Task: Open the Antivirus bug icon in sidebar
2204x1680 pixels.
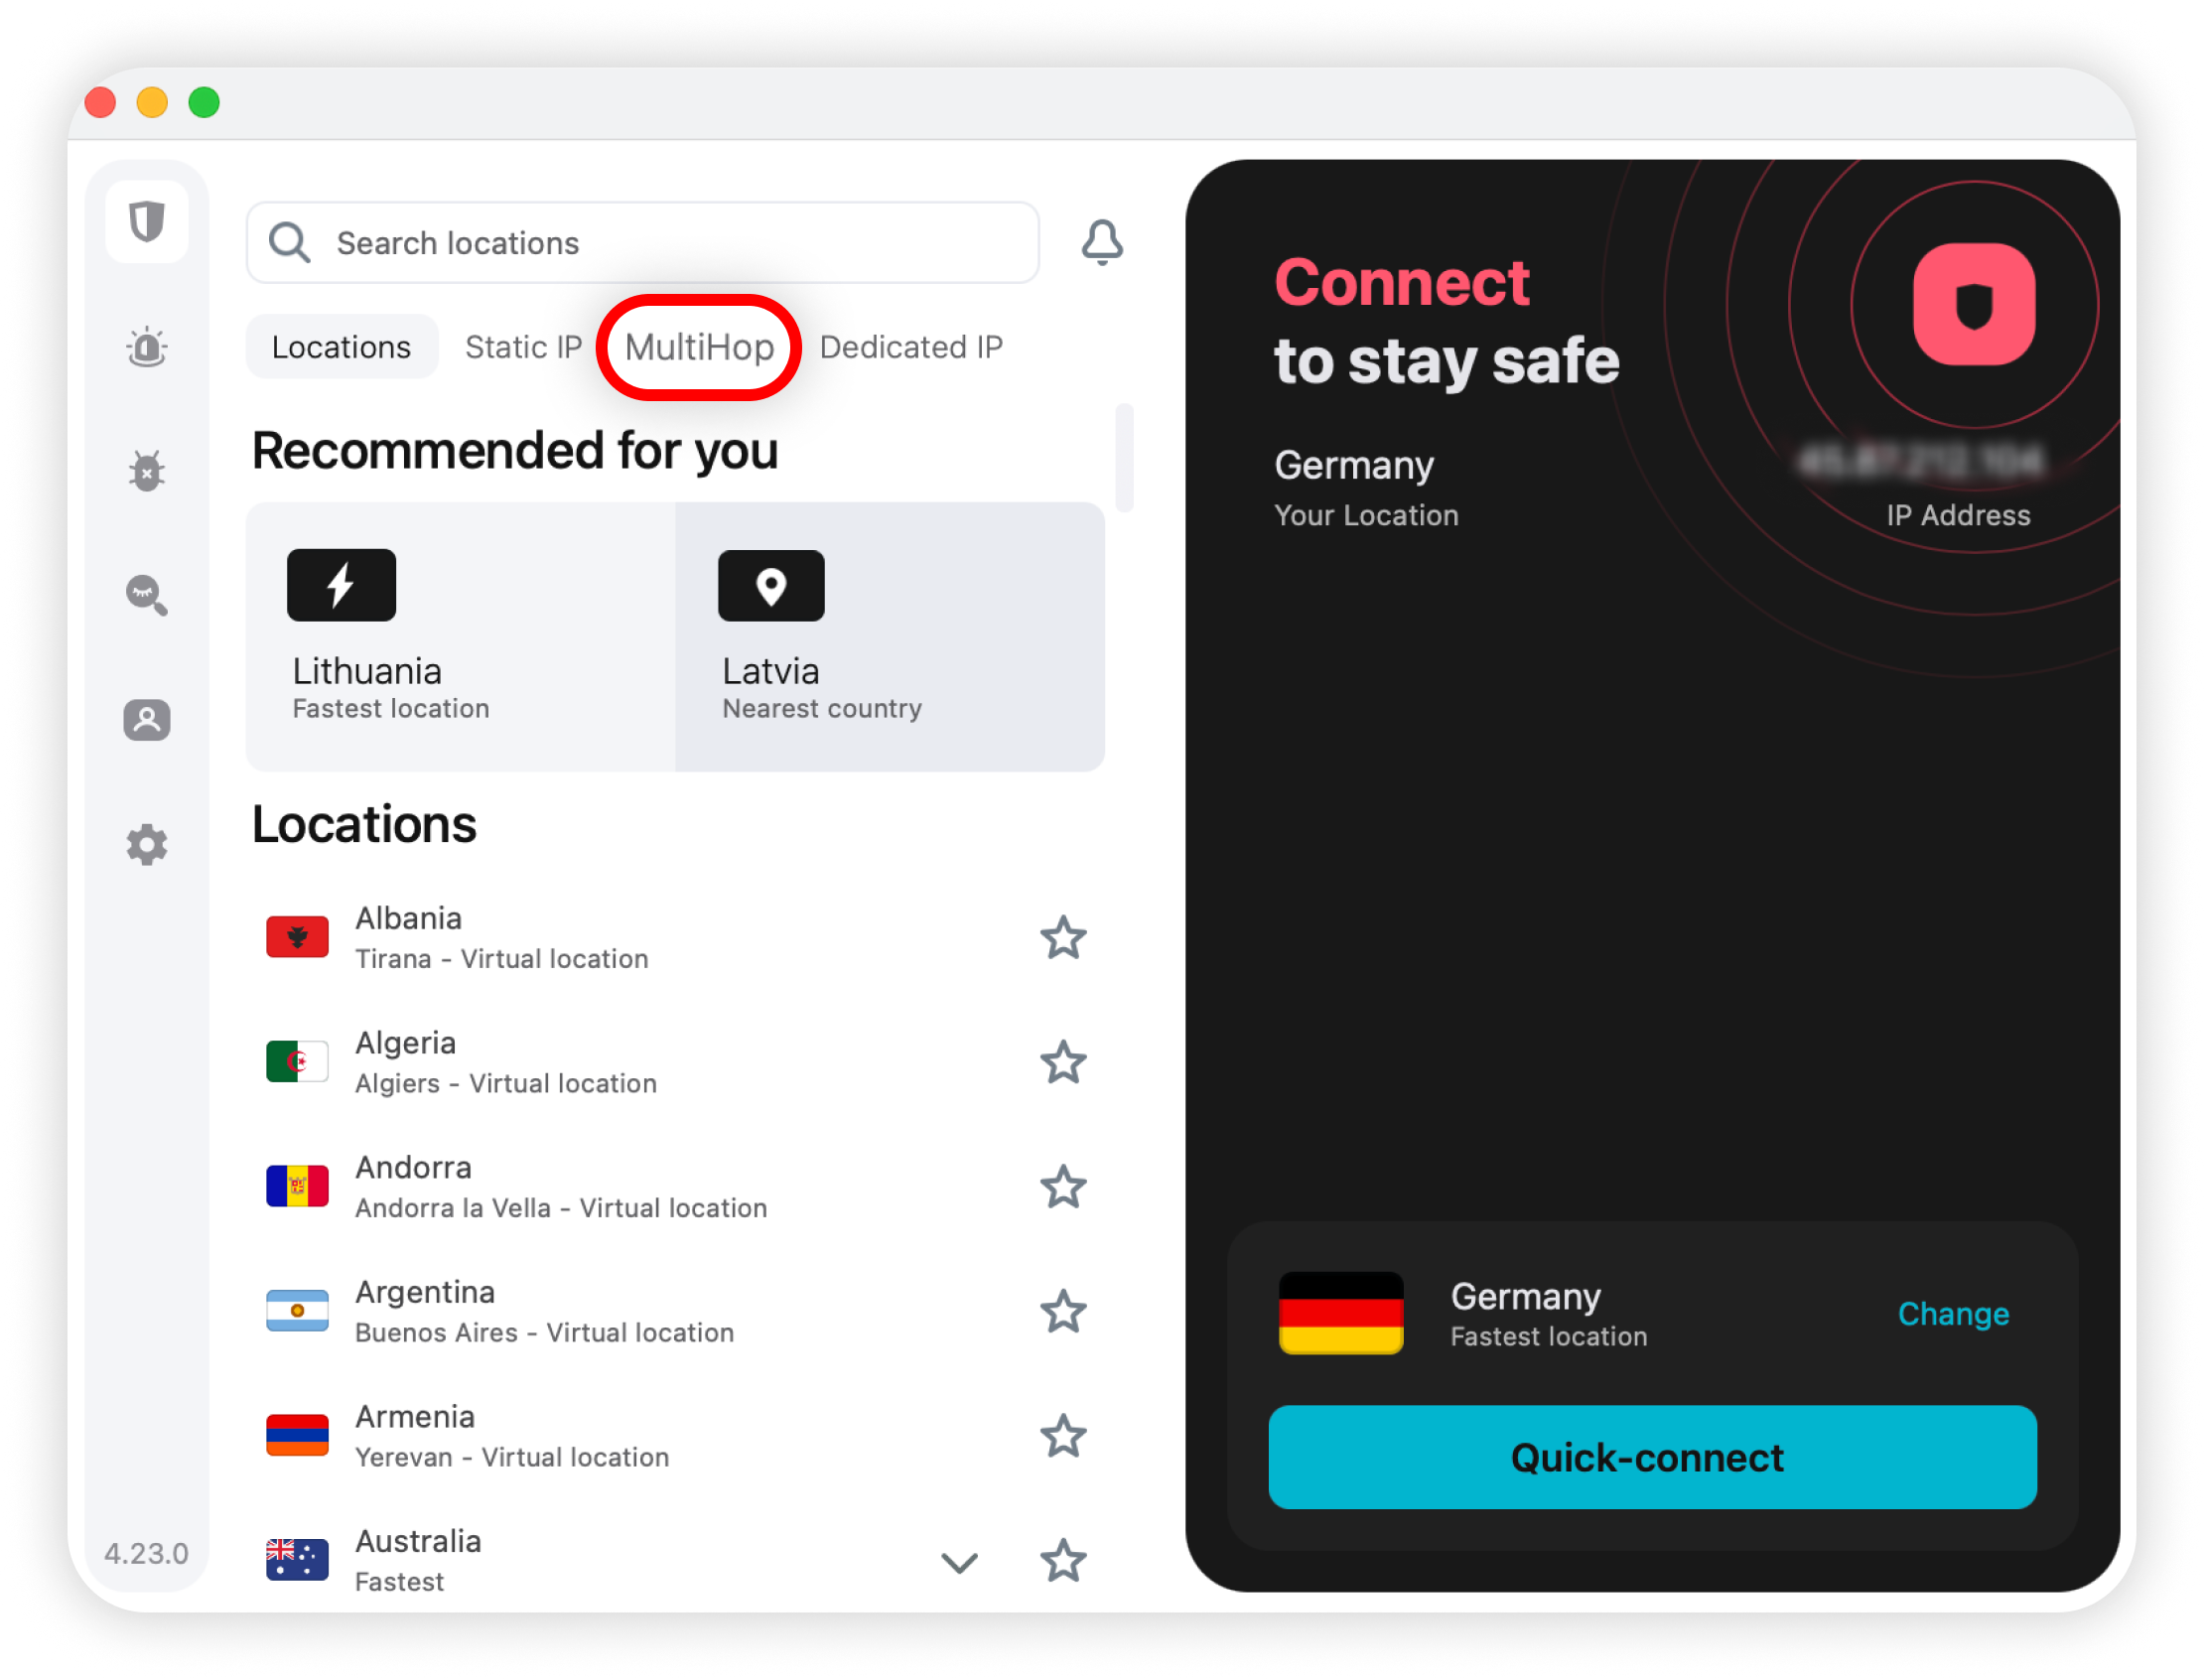Action: click(x=147, y=471)
